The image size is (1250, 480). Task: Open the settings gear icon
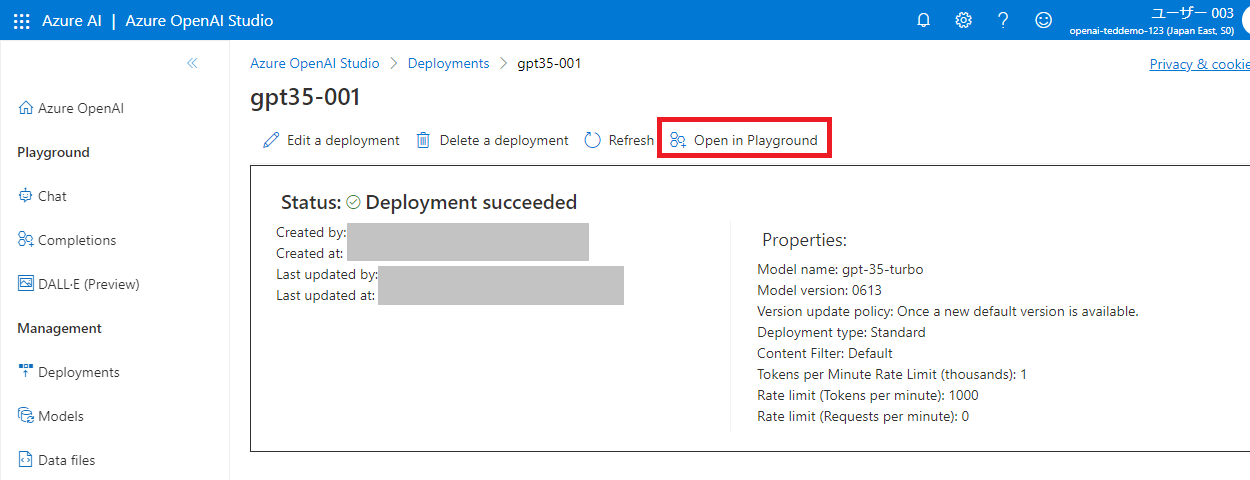click(x=963, y=20)
